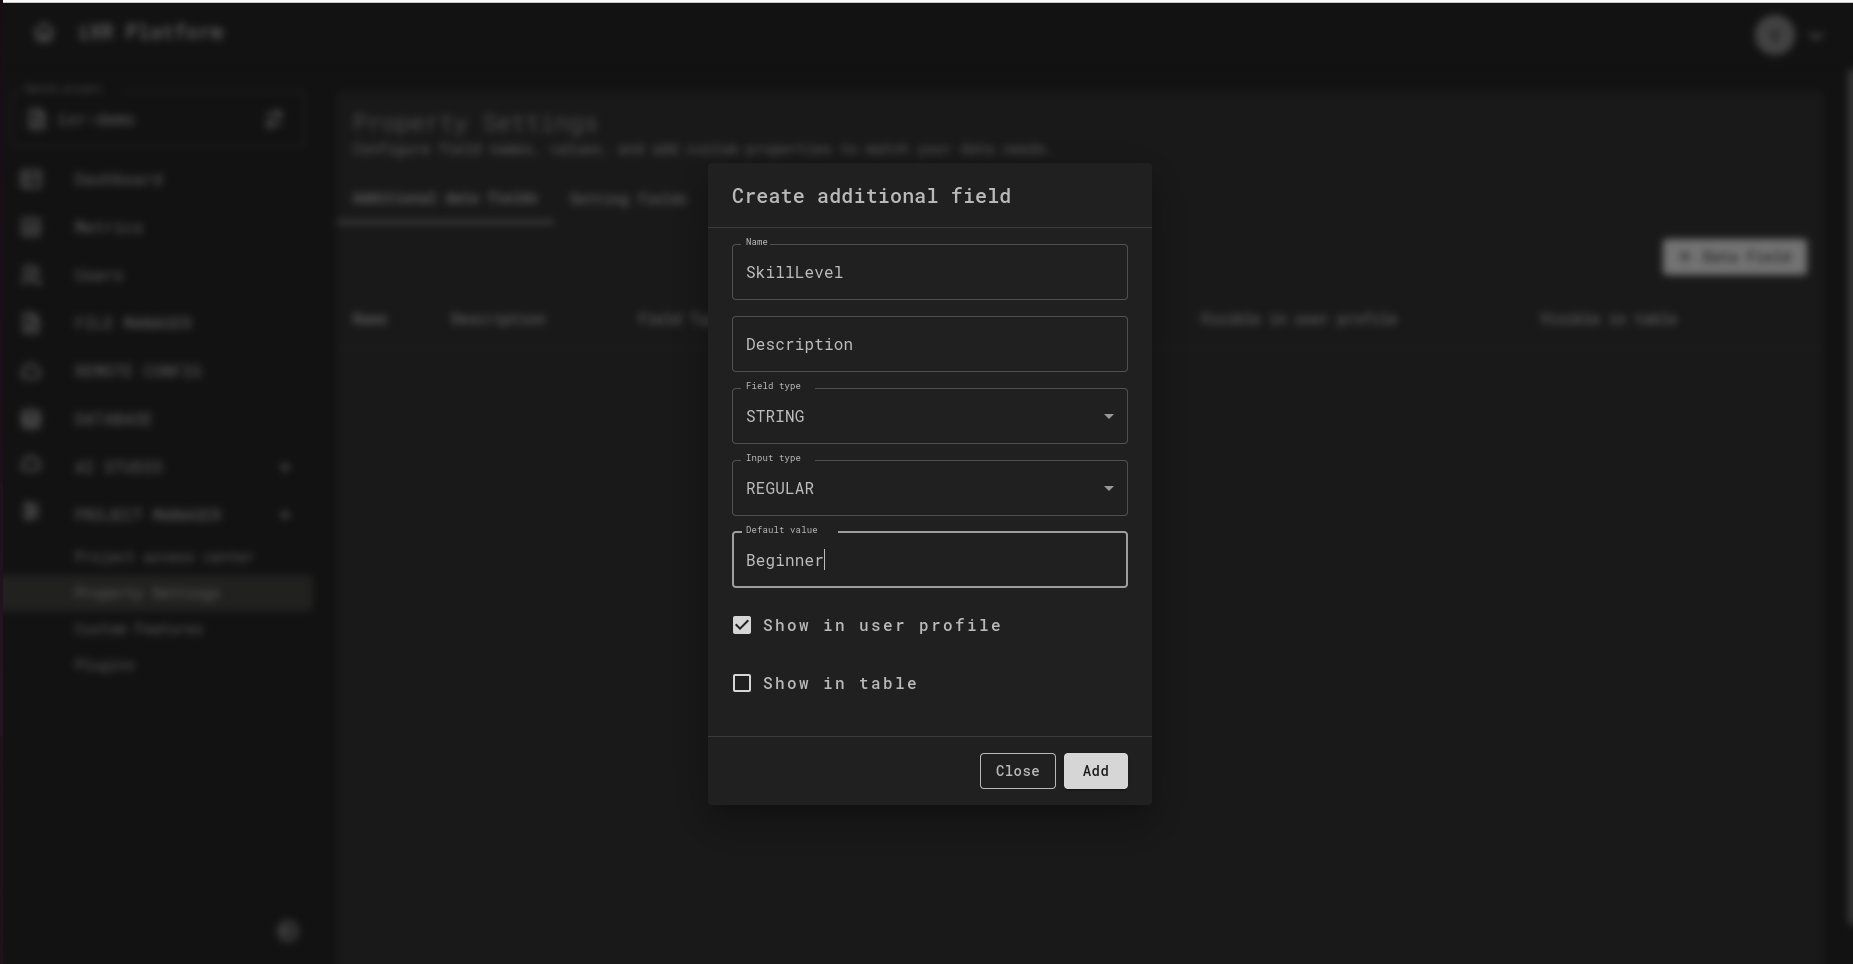Viewport: 1853px width, 964px height.
Task: Collapse the Project Manager sidebar section arrow
Action: click(285, 515)
